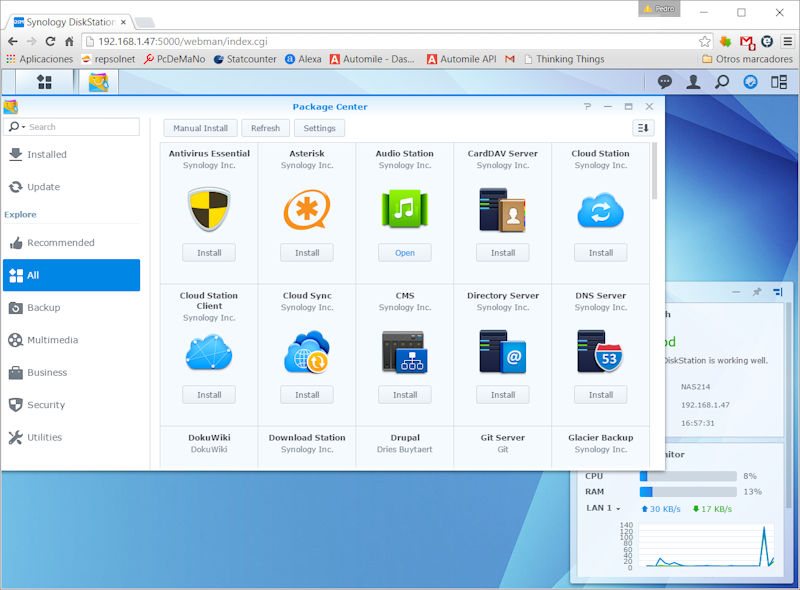The width and height of the screenshot is (800, 590).
Task: Toggle the package sort order icon
Action: click(643, 128)
